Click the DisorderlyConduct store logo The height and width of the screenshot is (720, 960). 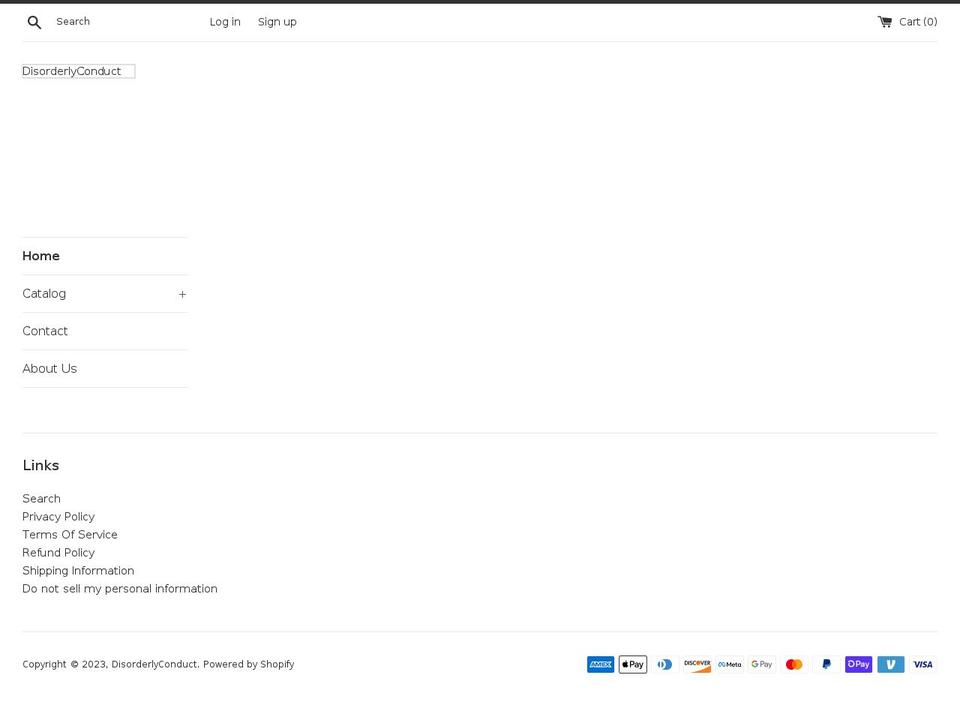(x=78, y=71)
